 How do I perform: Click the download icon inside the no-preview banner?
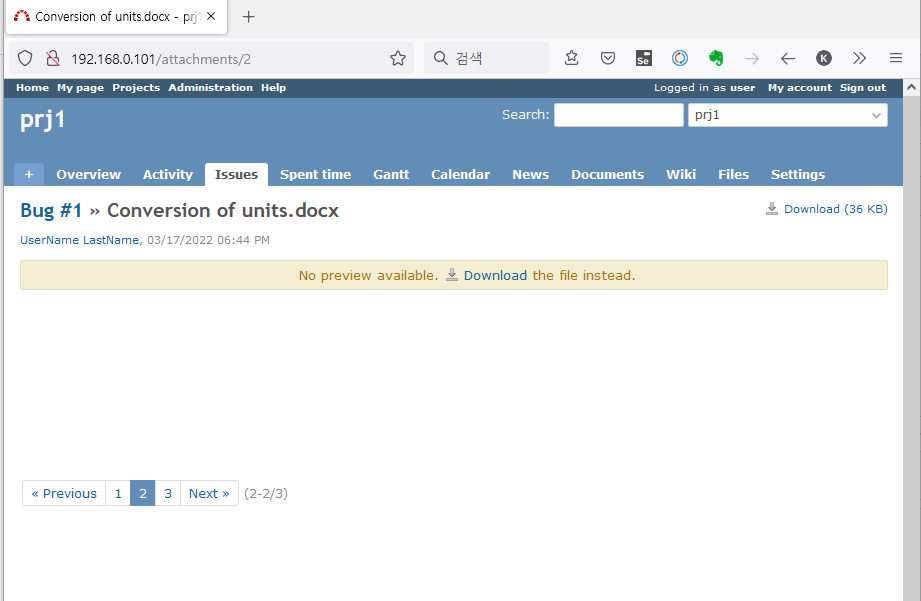coord(452,274)
